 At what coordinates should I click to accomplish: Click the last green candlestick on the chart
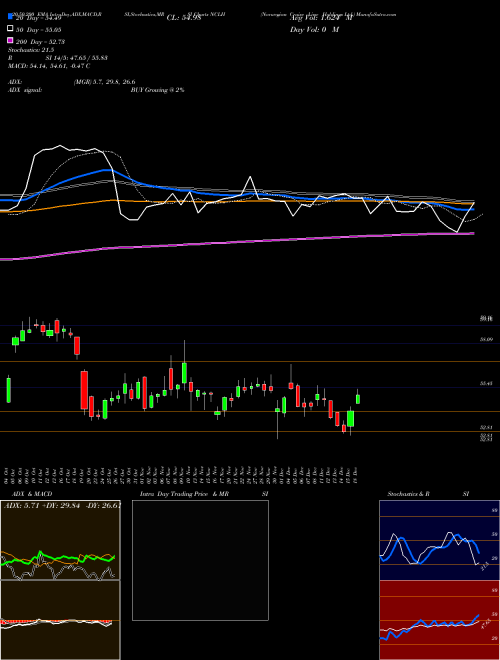358,398
